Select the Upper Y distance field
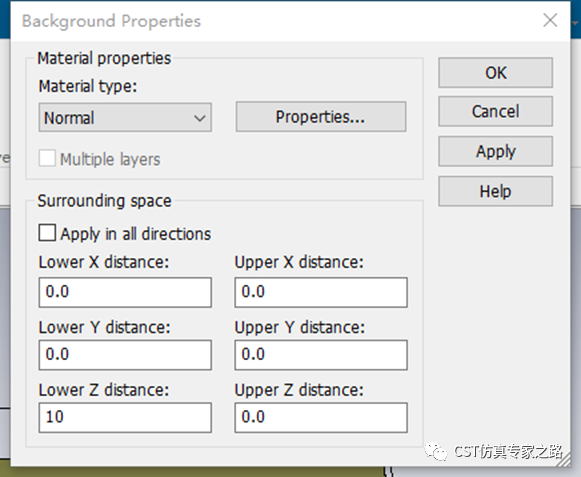581x477 pixels. point(321,355)
